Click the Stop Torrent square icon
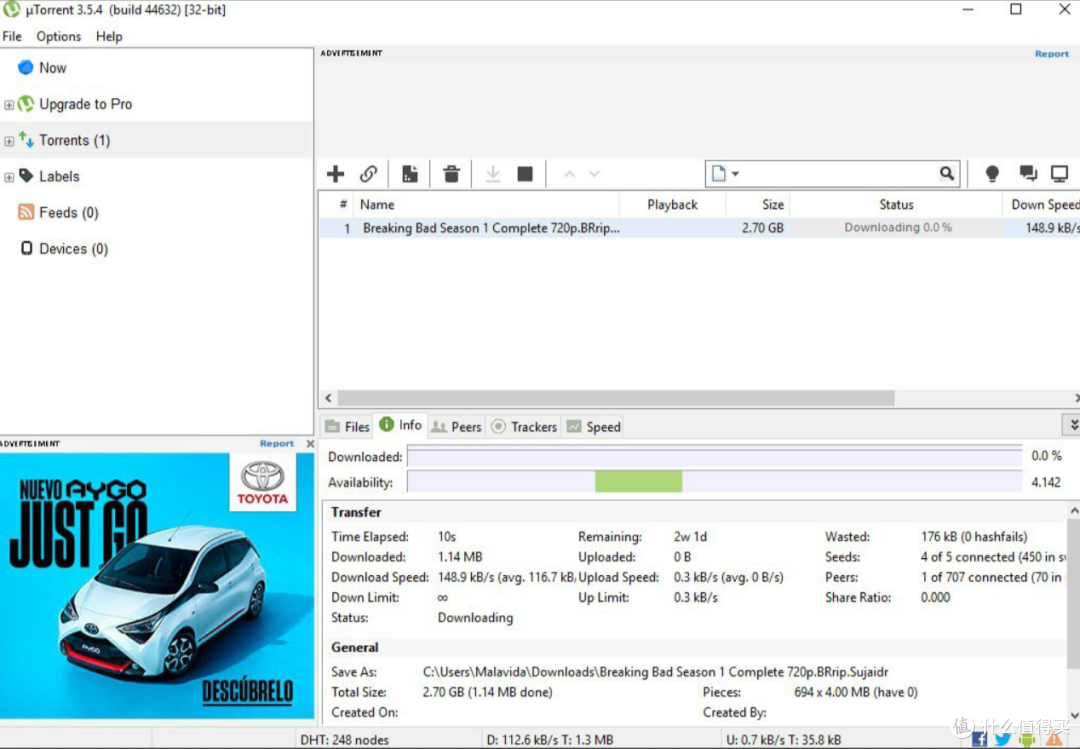Screen dimensions: 1080x749 coord(525,174)
